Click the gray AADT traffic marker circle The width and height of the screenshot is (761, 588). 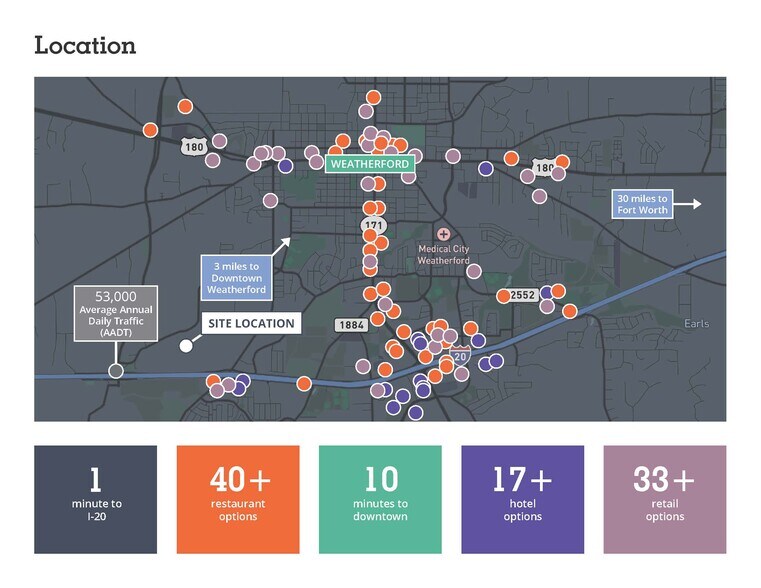point(116,371)
